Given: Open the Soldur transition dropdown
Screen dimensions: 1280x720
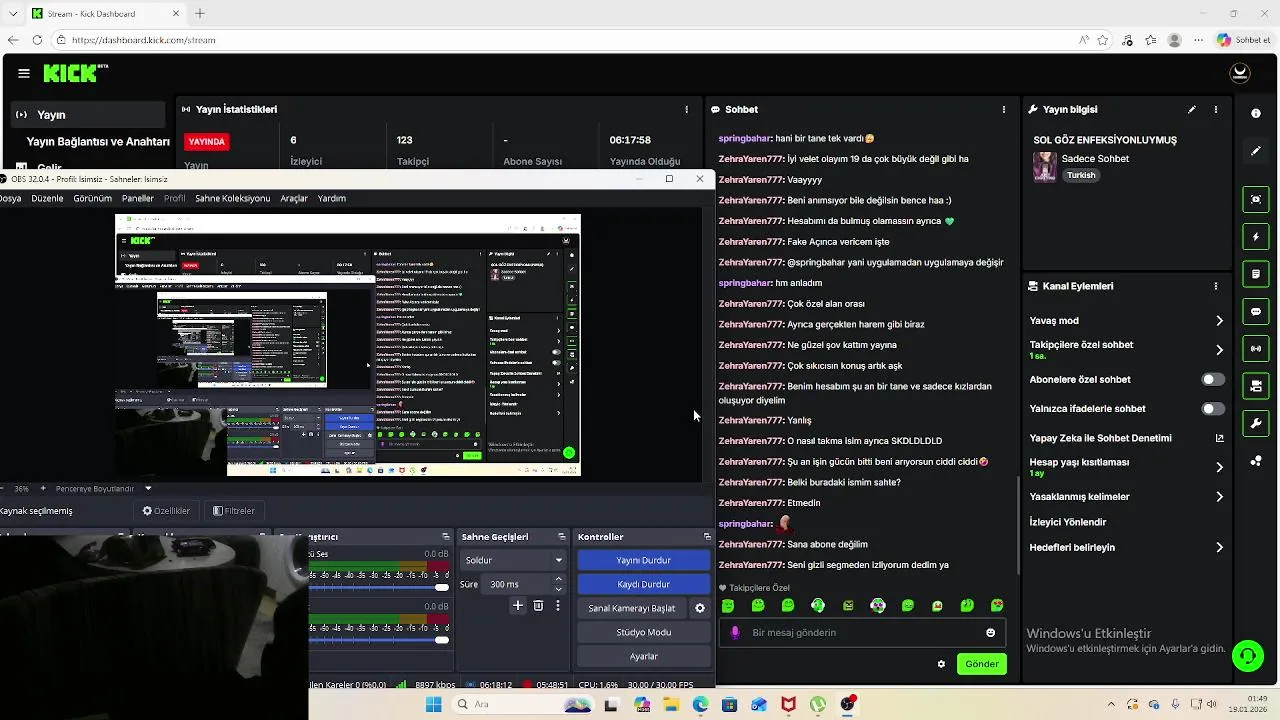Looking at the screenshot, I should point(513,560).
